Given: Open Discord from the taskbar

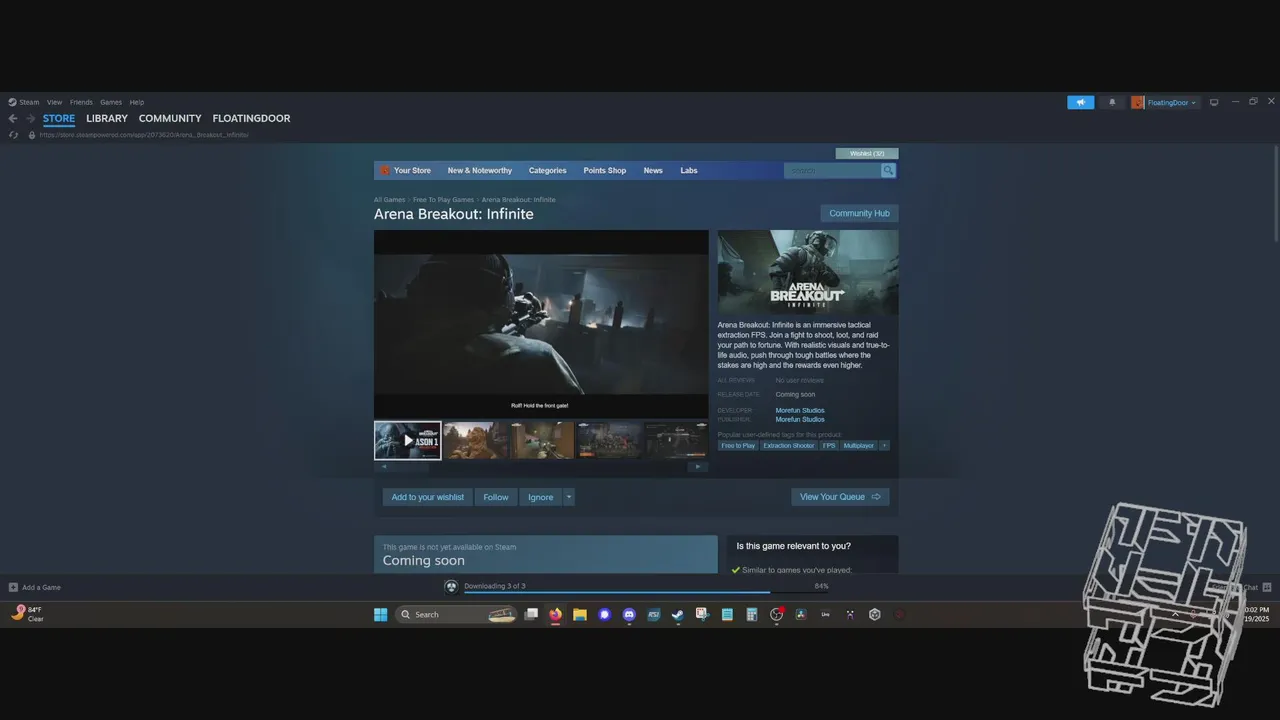Looking at the screenshot, I should click(x=629, y=614).
